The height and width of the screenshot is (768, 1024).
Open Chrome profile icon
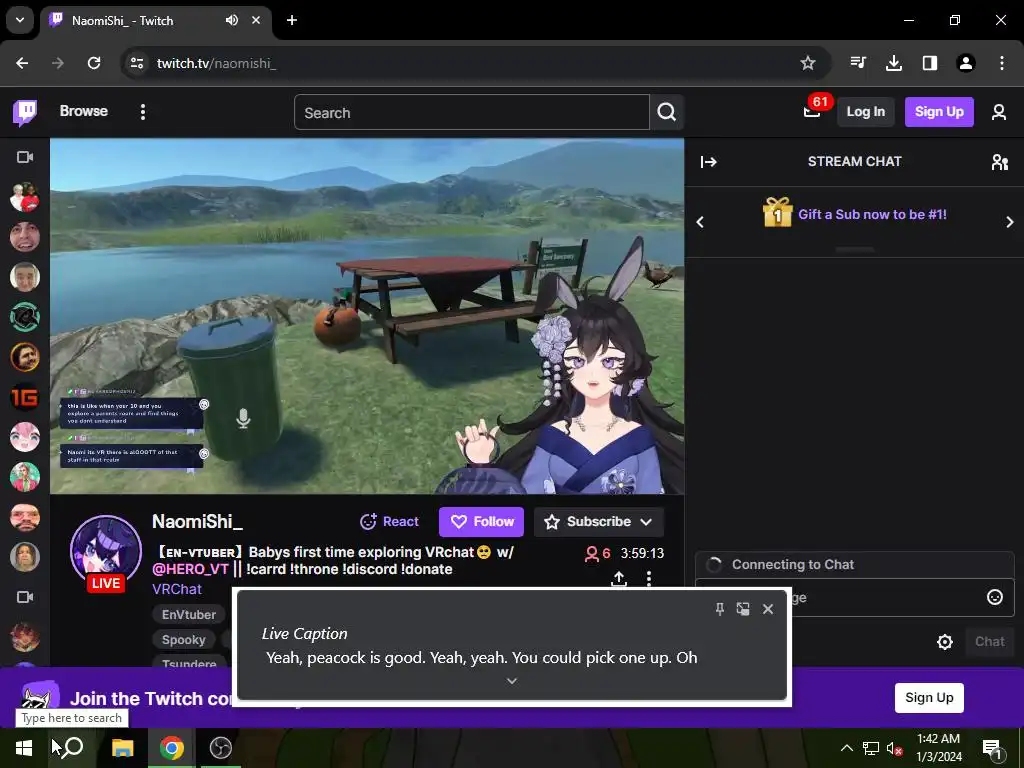pos(966,63)
